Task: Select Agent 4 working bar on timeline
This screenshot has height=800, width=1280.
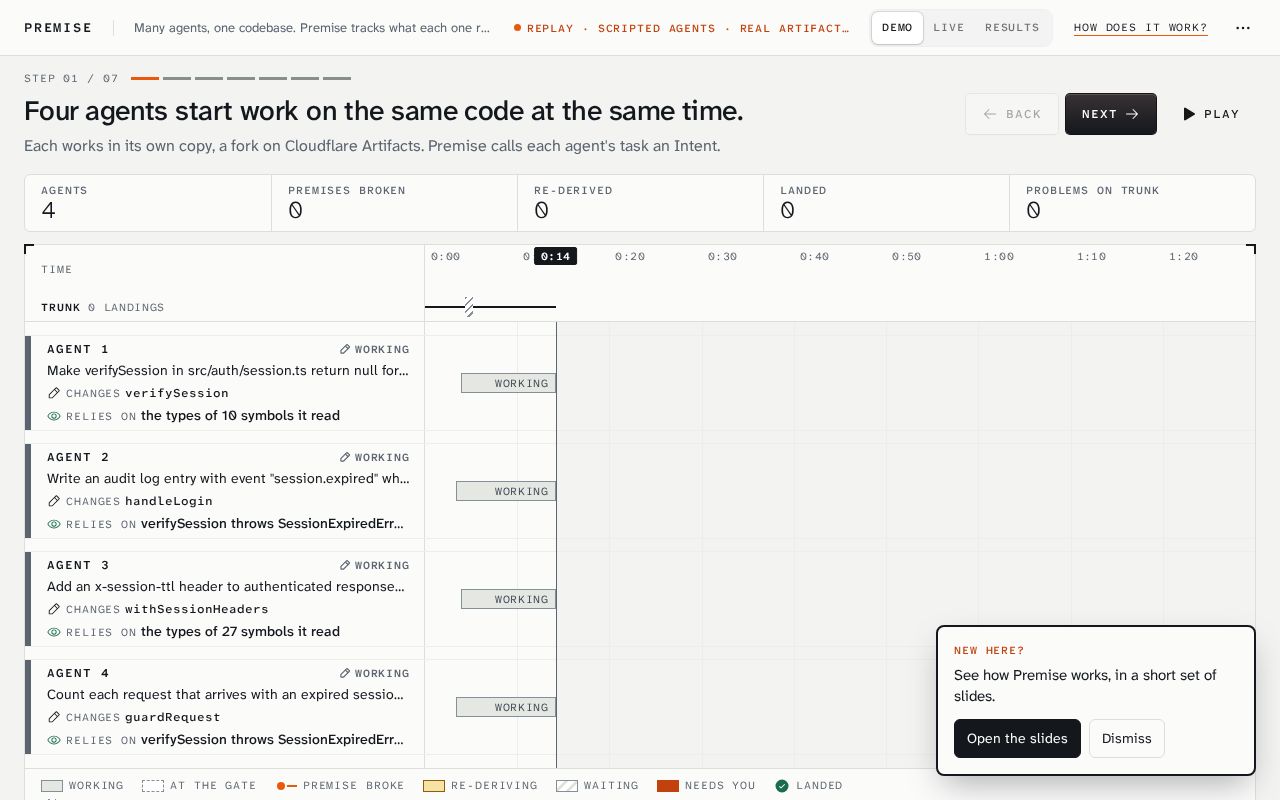Action: pyautogui.click(x=506, y=707)
